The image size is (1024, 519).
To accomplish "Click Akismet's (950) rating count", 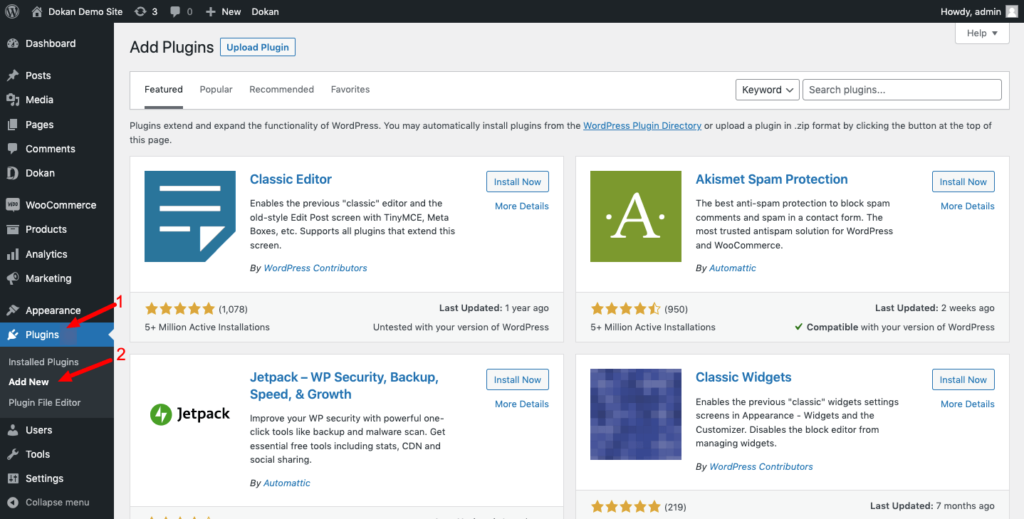I will coord(676,309).
